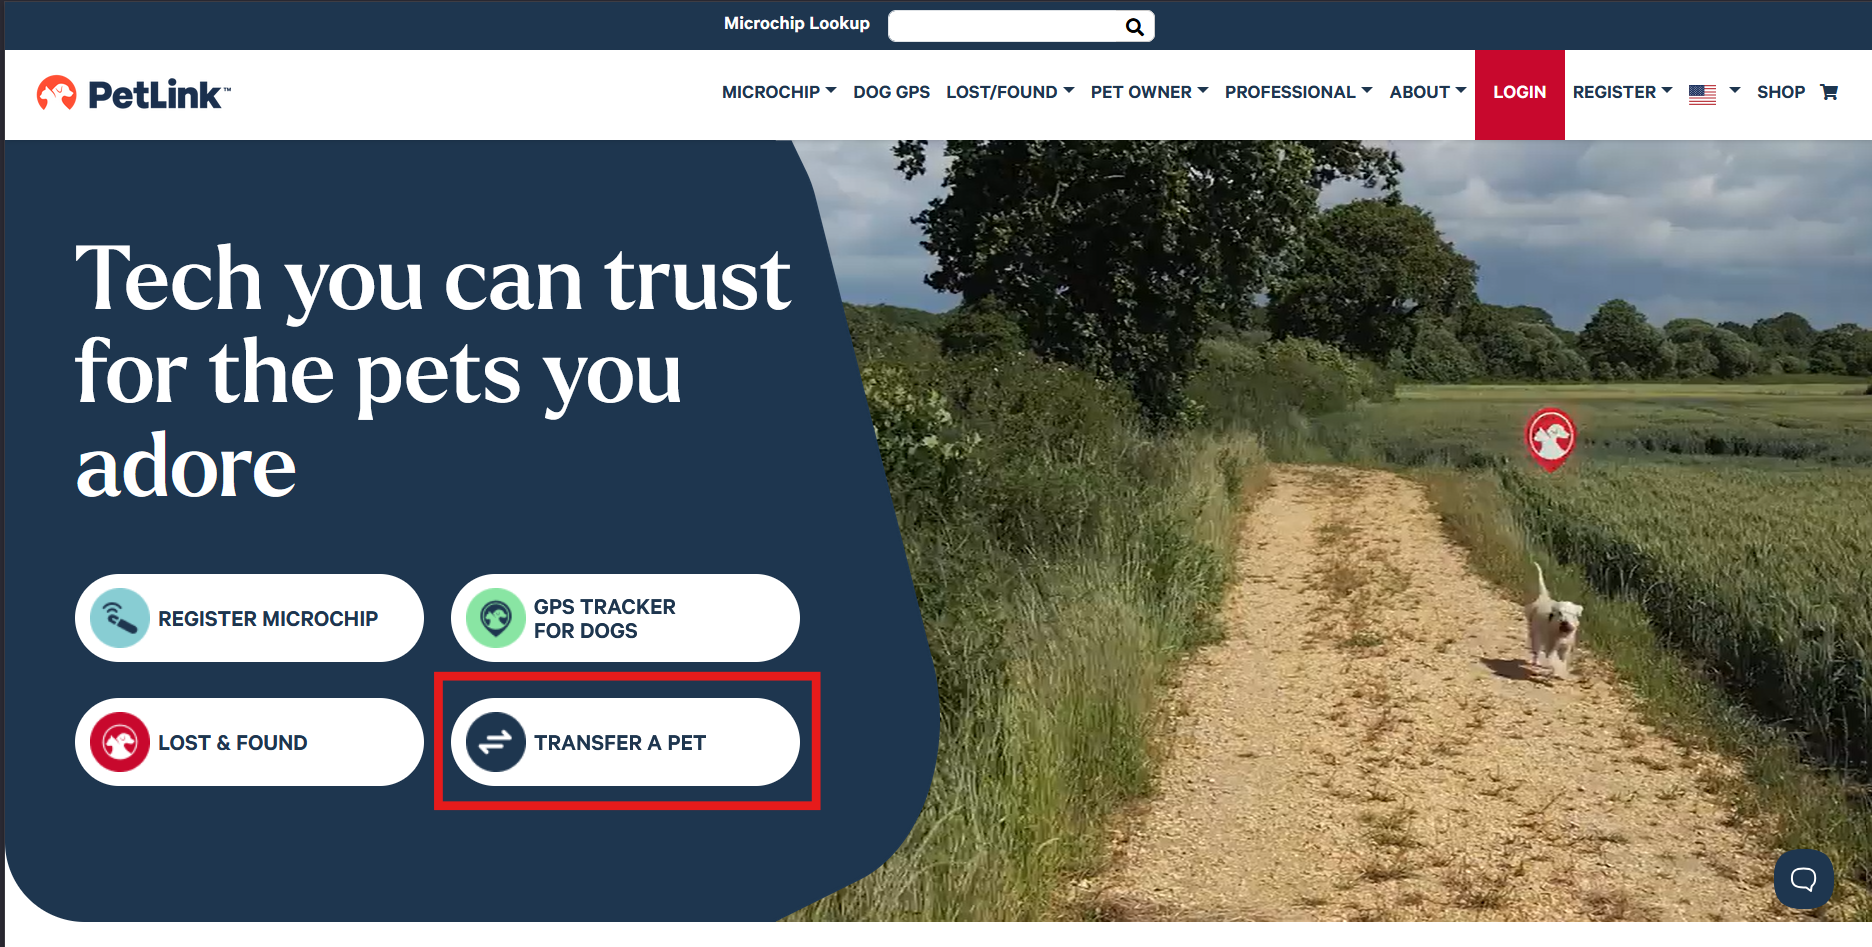Open the shopping cart icon

[1829, 92]
